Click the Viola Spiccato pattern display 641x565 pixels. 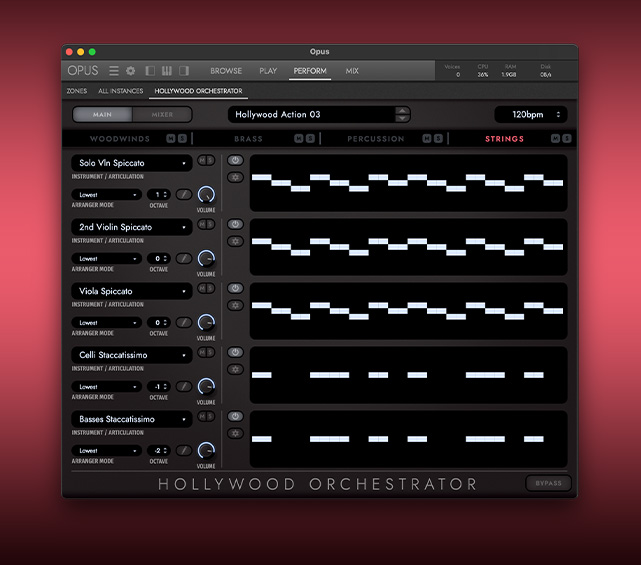[x=408, y=311]
